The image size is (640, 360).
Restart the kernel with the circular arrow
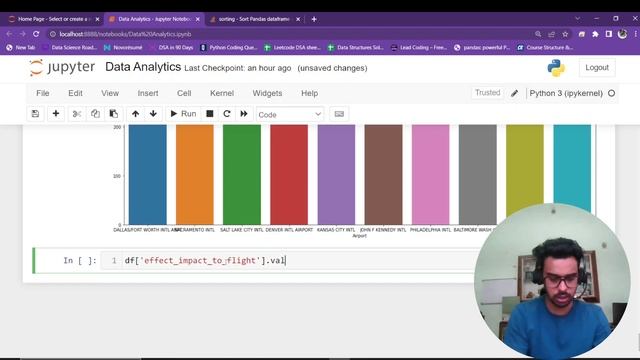tap(227, 114)
